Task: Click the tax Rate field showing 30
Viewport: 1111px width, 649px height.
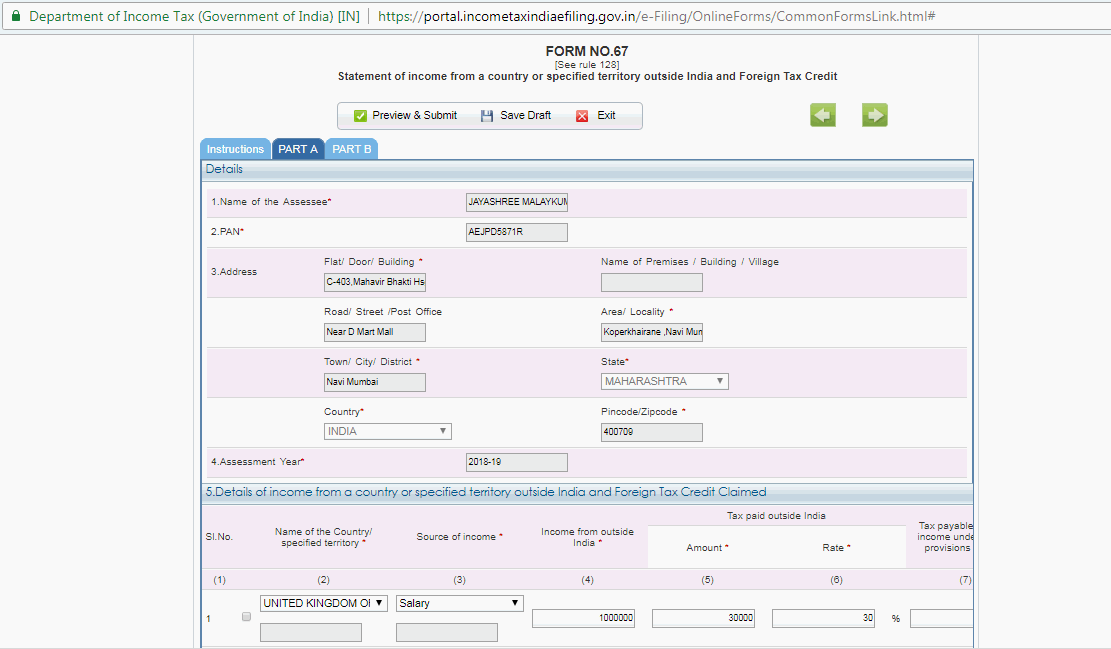Action: pyautogui.click(x=824, y=619)
